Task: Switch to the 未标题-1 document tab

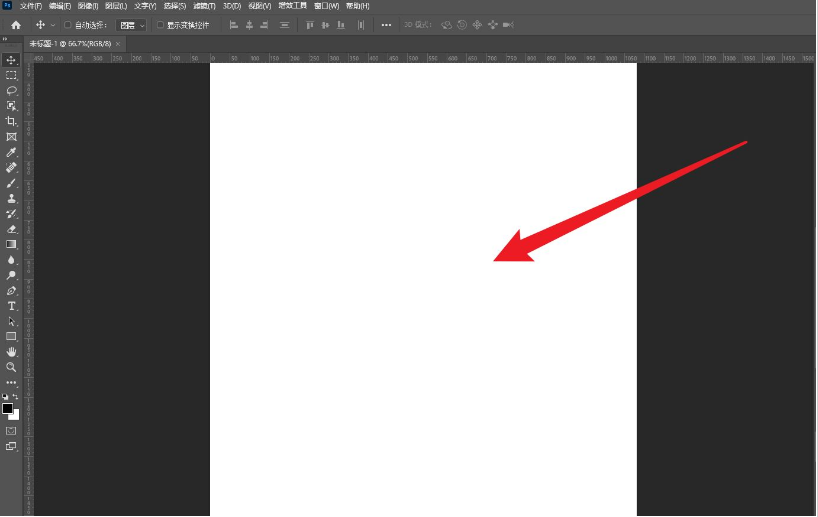Action: click(x=70, y=44)
